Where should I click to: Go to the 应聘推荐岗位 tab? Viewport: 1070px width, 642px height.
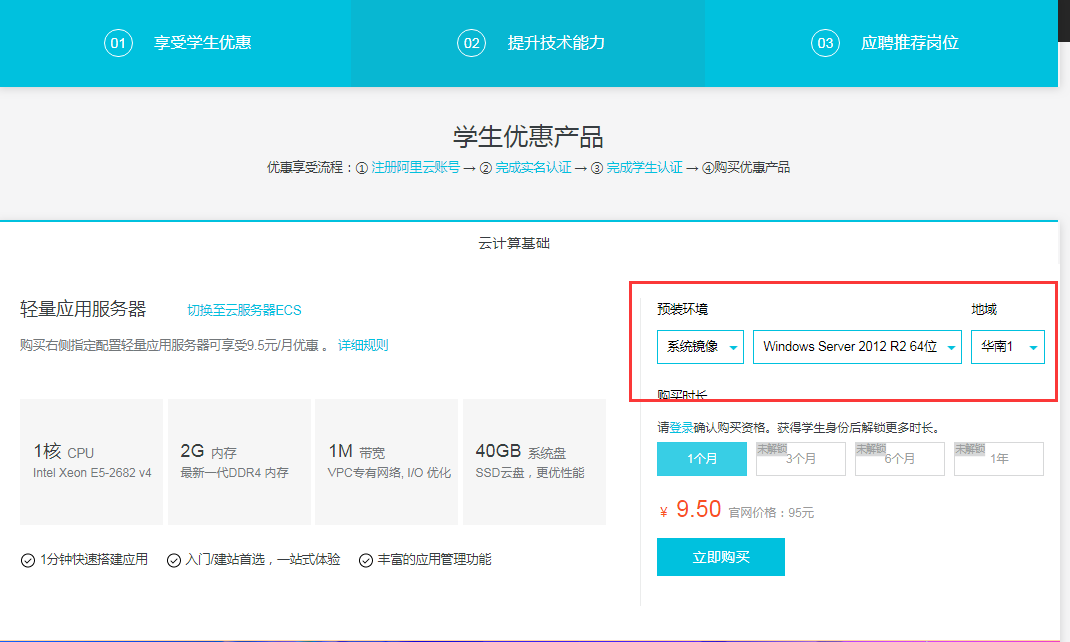[x=882, y=43]
